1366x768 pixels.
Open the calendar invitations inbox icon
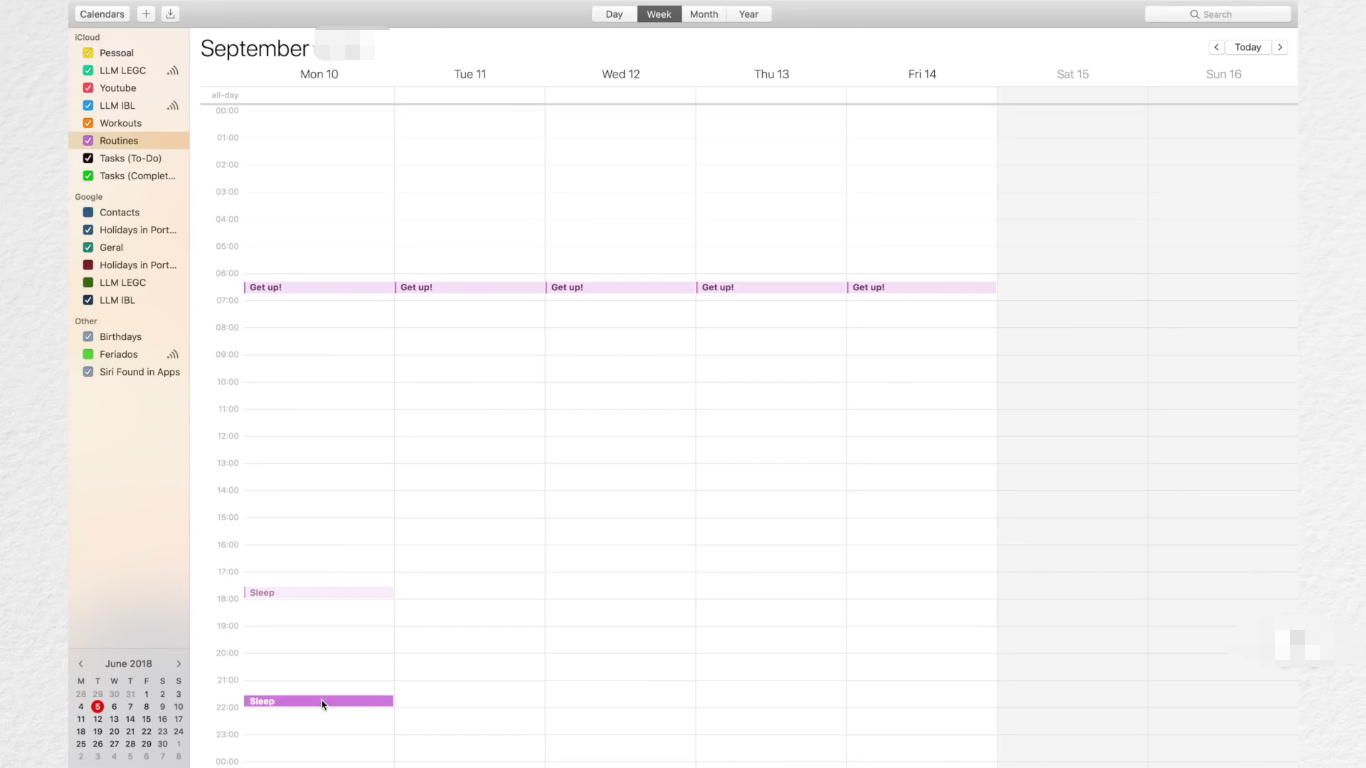coord(170,14)
